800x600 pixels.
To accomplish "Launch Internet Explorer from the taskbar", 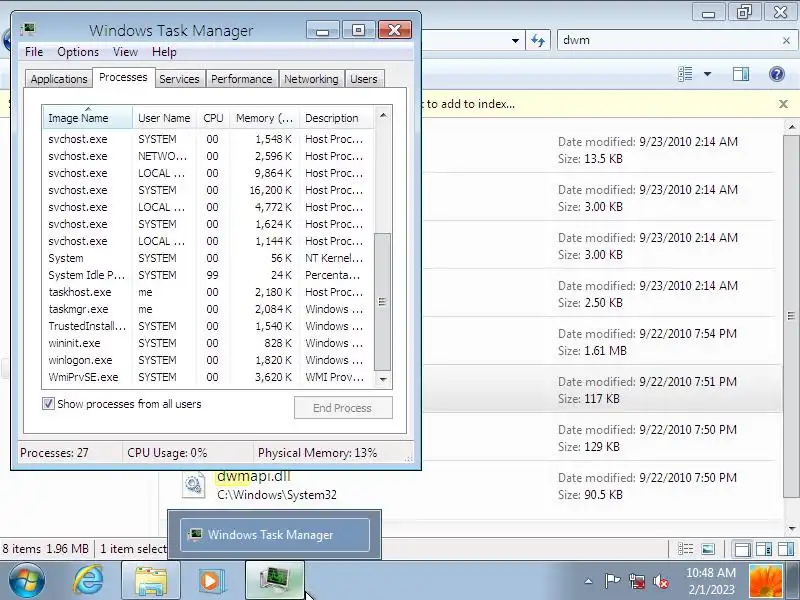I will pos(88,581).
